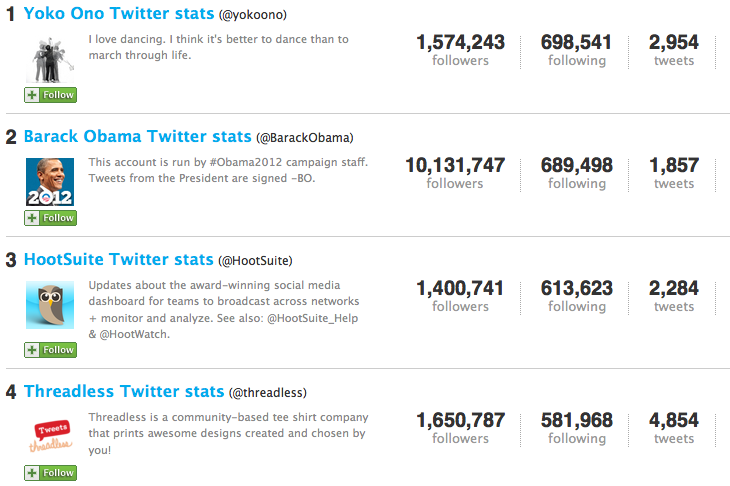This screenshot has width=730, height=486.
Task: Open Barack Obama Twitter stats link
Action: tap(137, 136)
